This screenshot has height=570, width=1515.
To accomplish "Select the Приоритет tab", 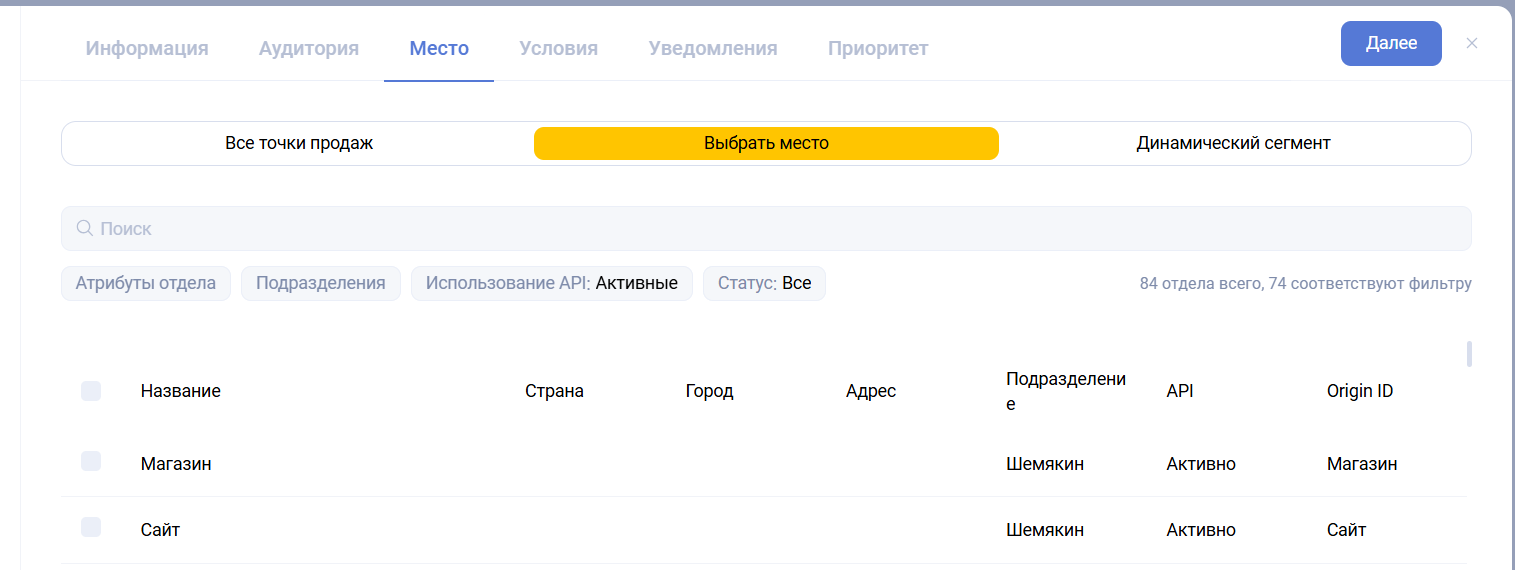I will 878,48.
